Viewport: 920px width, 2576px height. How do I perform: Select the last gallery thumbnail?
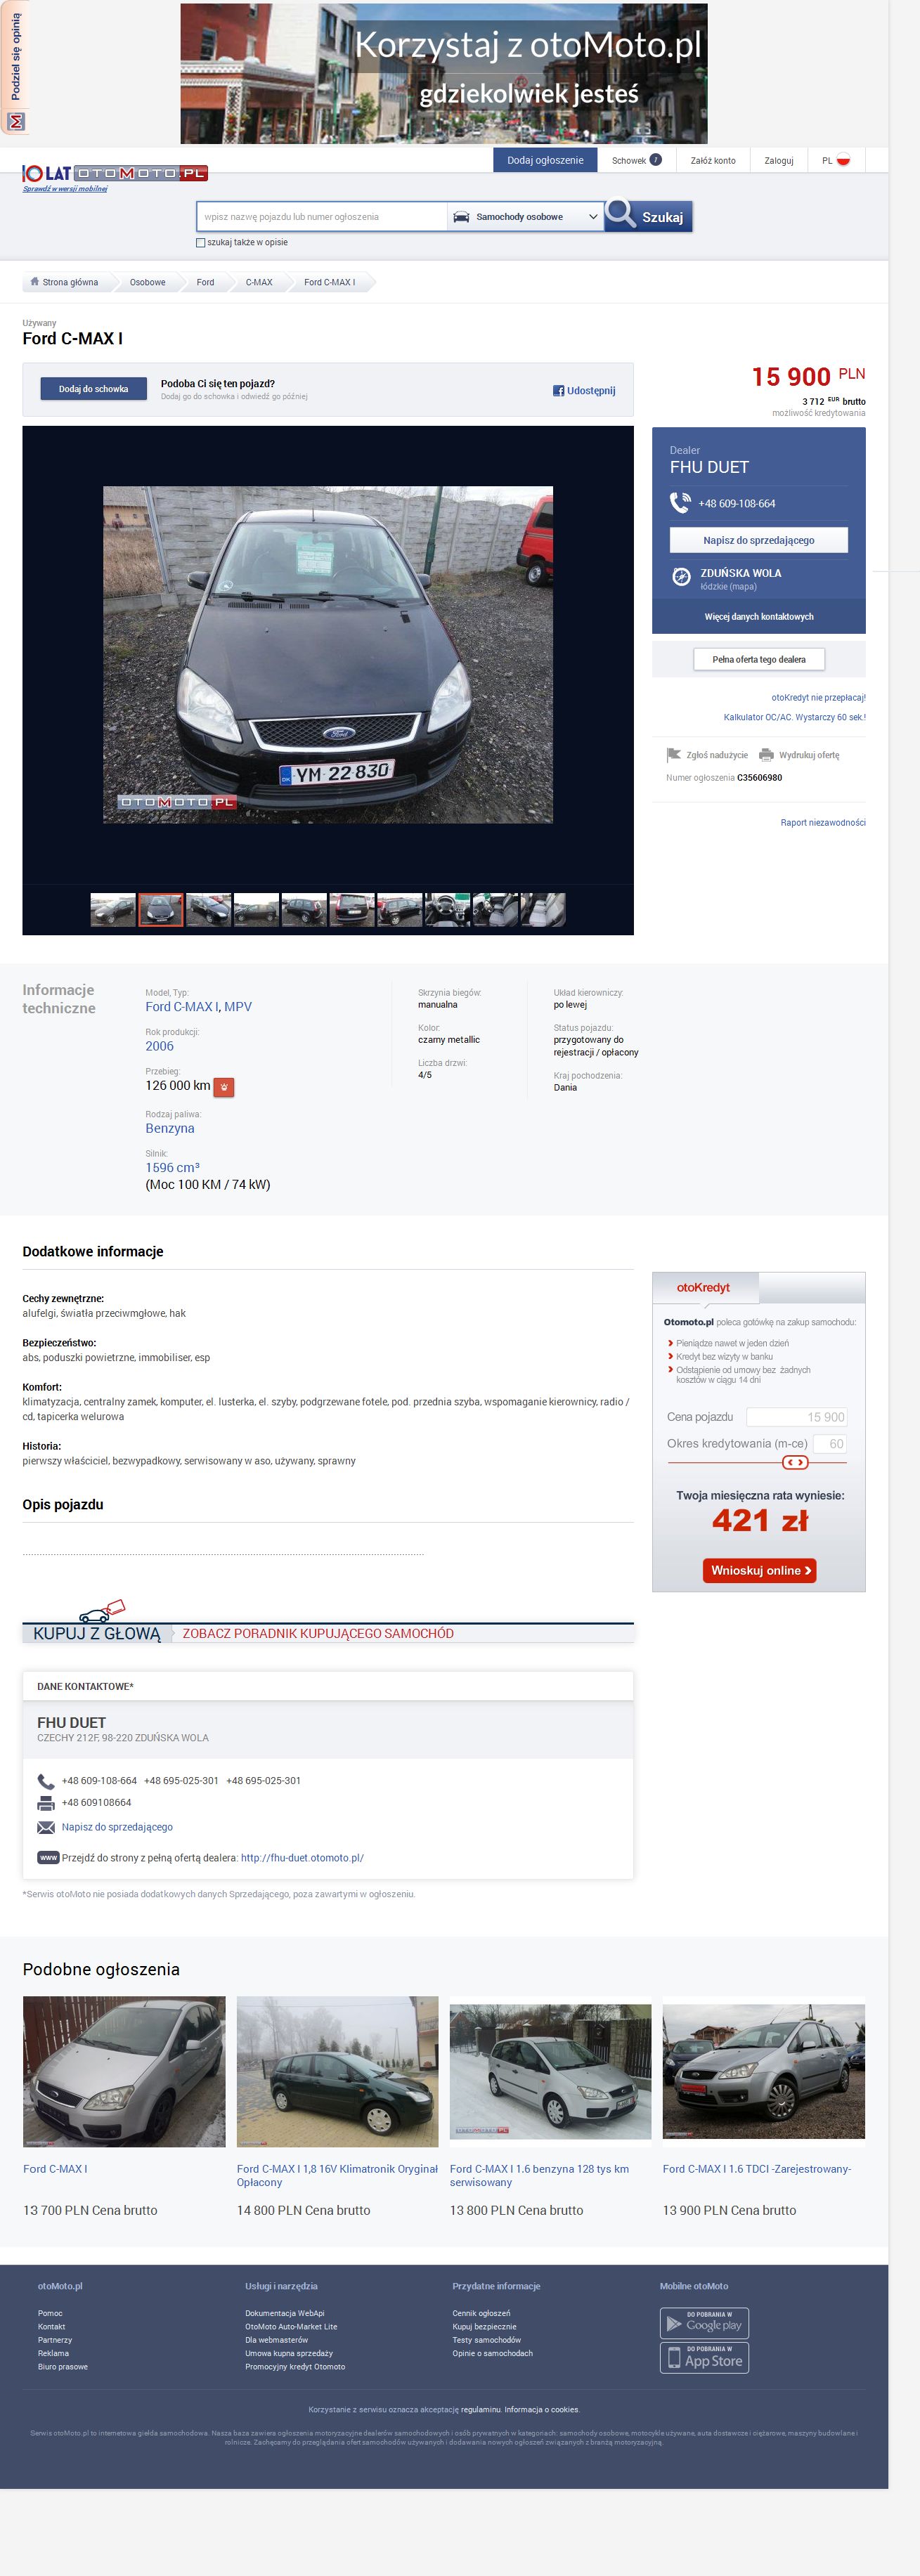click(543, 910)
